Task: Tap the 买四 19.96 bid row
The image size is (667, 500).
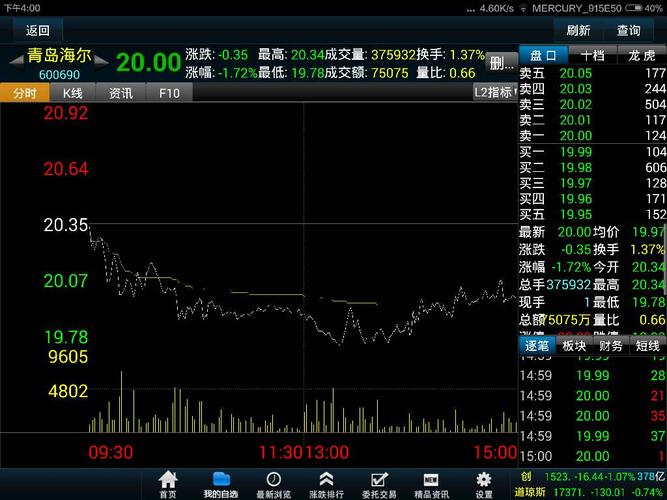Action: 593,199
